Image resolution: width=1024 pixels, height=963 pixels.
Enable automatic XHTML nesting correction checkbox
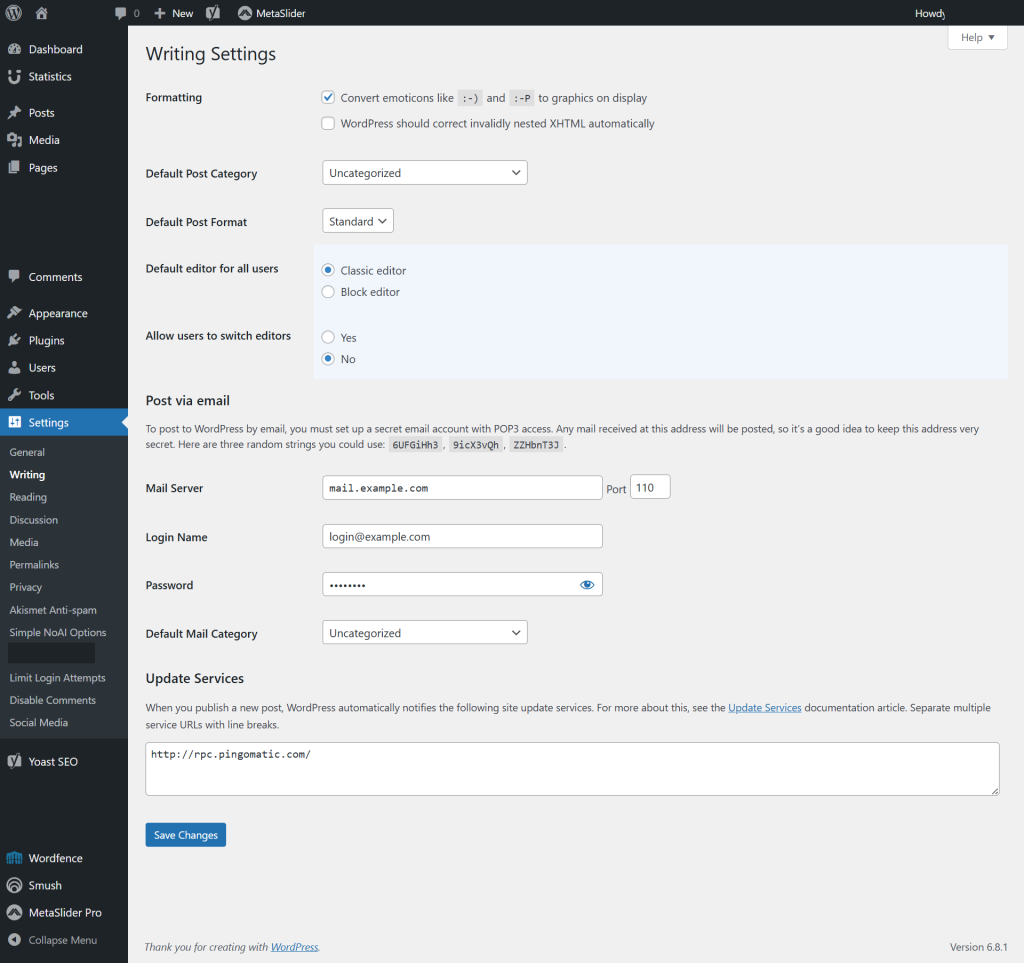tap(328, 124)
